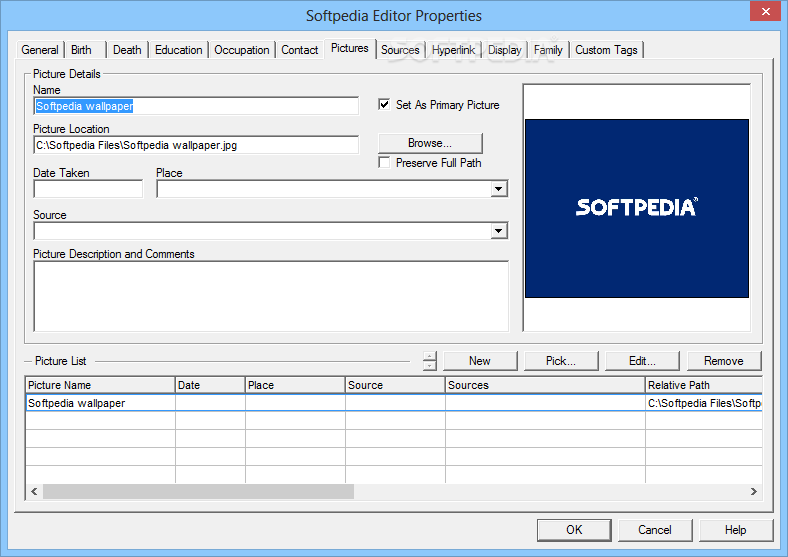The width and height of the screenshot is (788, 557).
Task: Click the Sources column header
Action: [545, 385]
